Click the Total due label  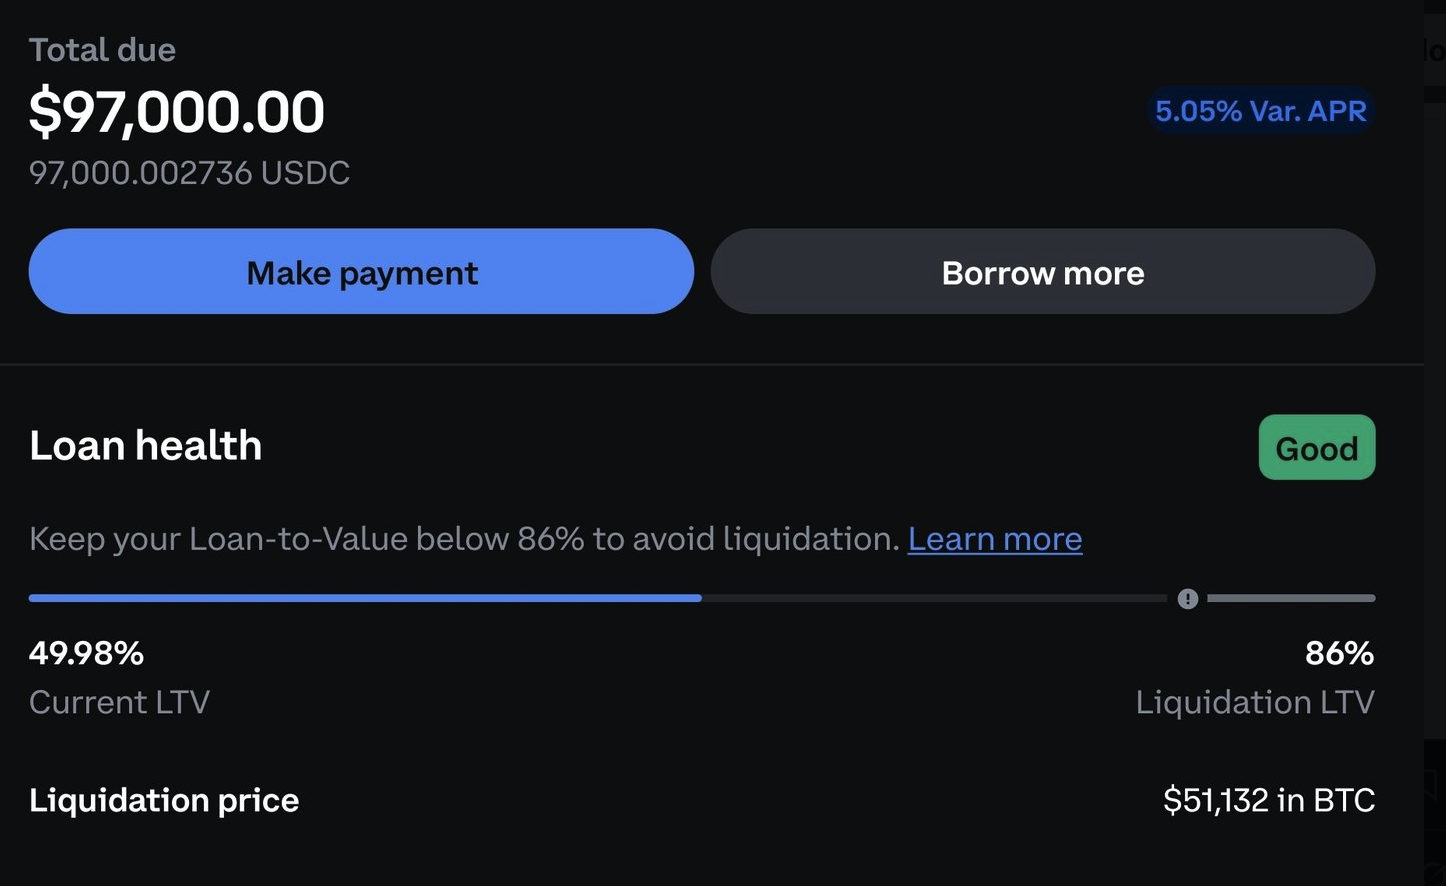point(102,50)
